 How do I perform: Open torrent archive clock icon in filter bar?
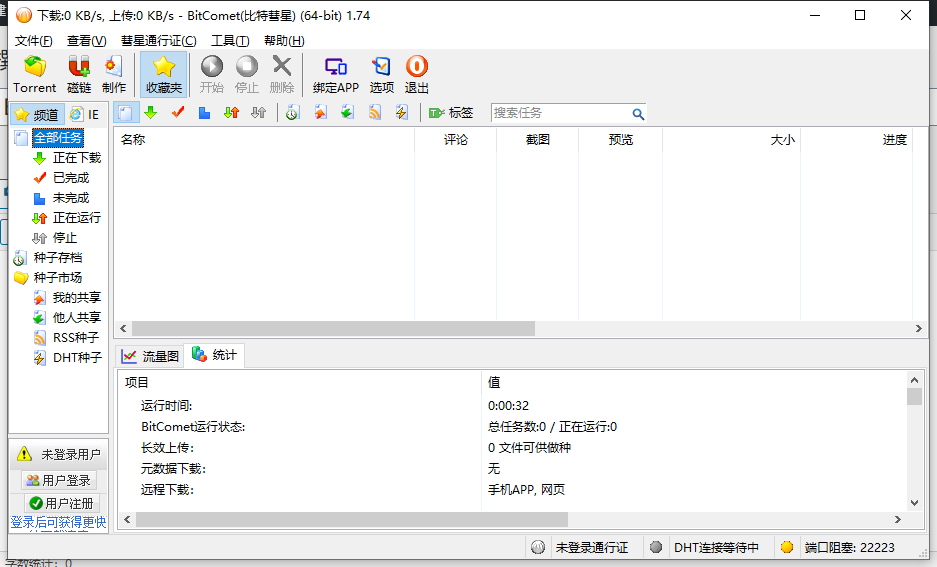point(292,112)
